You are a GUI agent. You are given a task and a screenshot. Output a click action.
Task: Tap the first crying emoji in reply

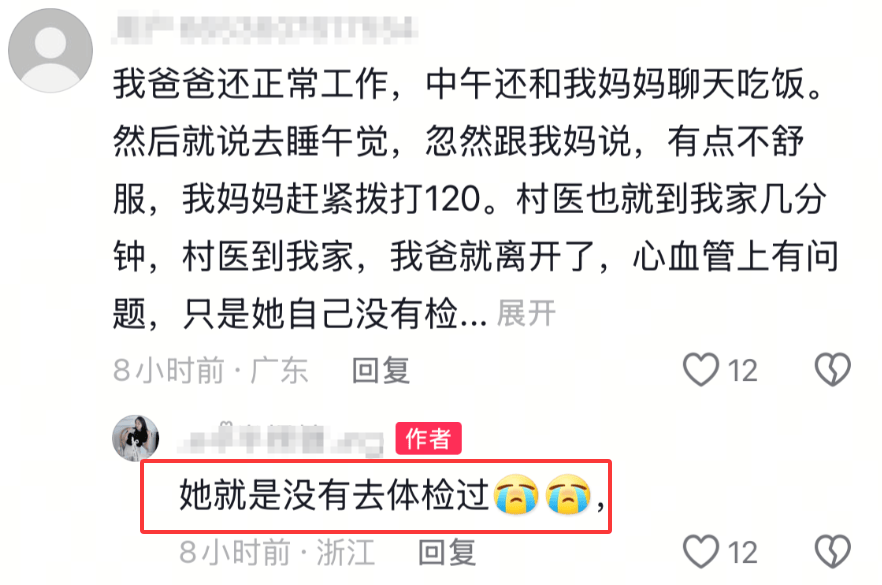(516, 494)
